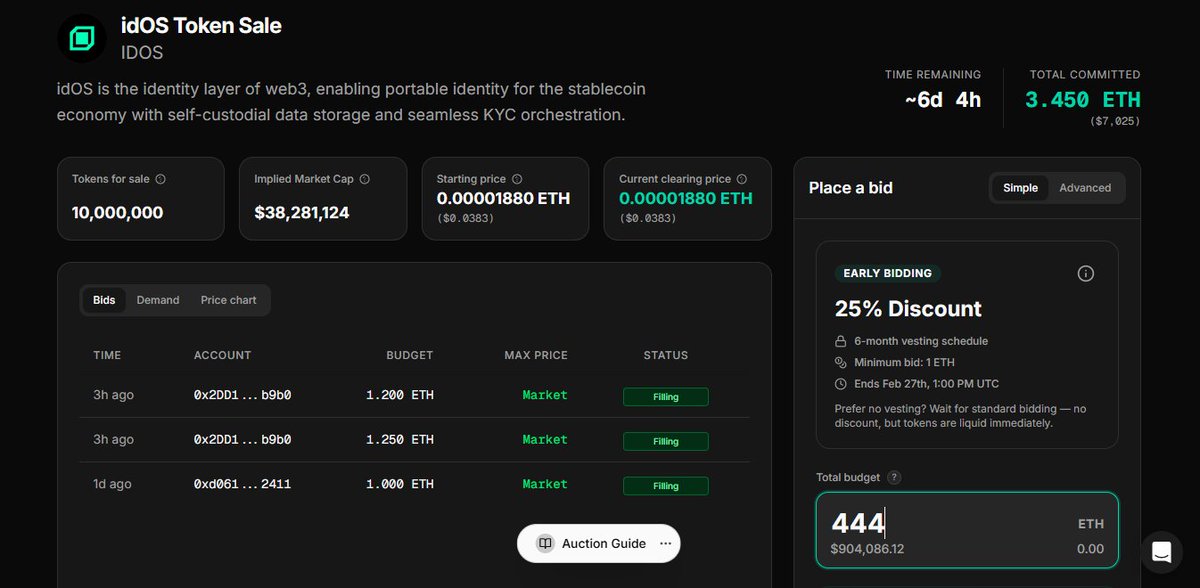Click the idOS Token Sale title
The image size is (1200, 588).
(201, 26)
